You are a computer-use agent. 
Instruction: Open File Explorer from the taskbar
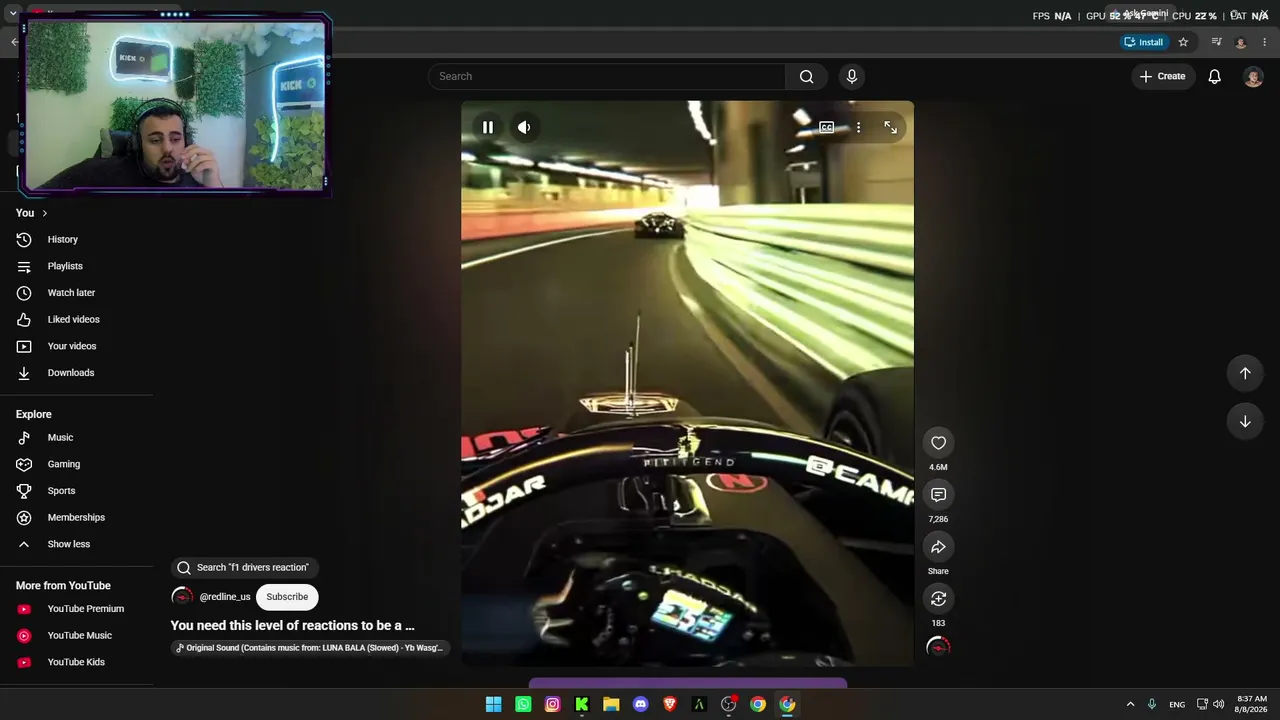[611, 704]
